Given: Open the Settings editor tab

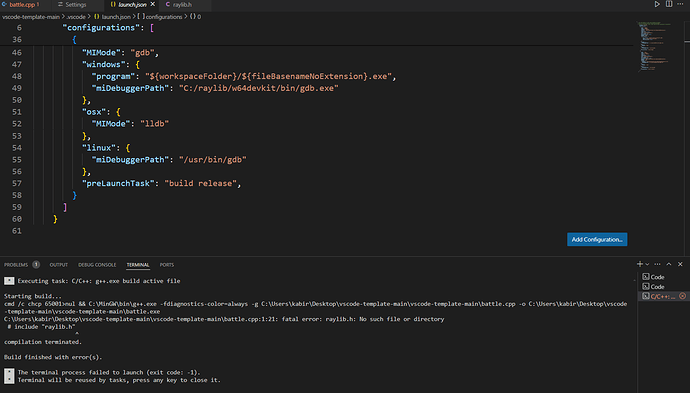Looking at the screenshot, I should coord(76,4).
